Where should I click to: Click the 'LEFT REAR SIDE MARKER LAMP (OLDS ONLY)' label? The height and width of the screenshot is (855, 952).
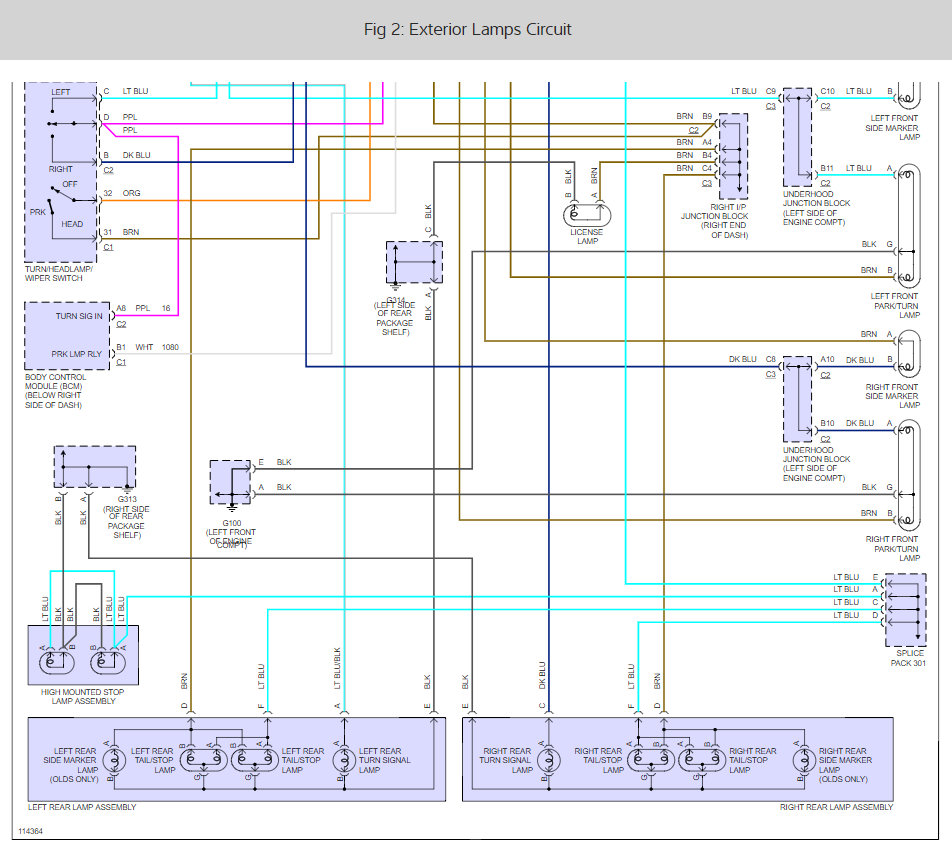coord(71,765)
